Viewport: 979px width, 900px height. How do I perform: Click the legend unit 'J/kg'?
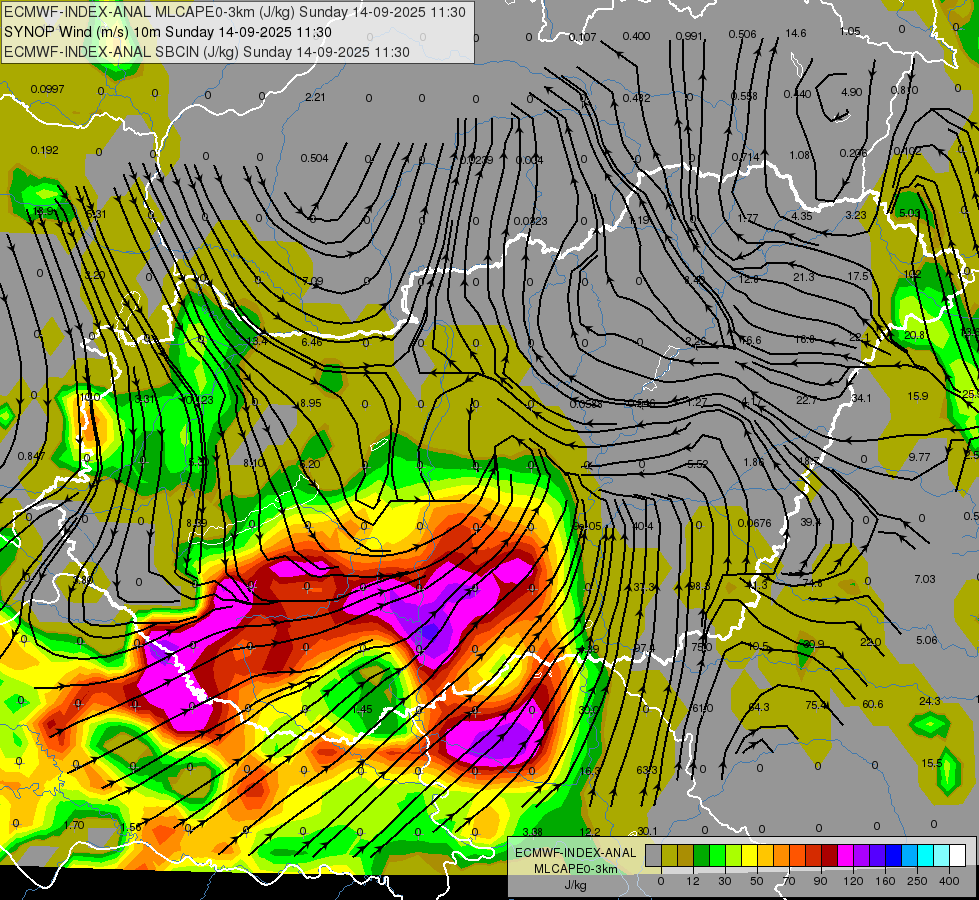[x=575, y=885]
